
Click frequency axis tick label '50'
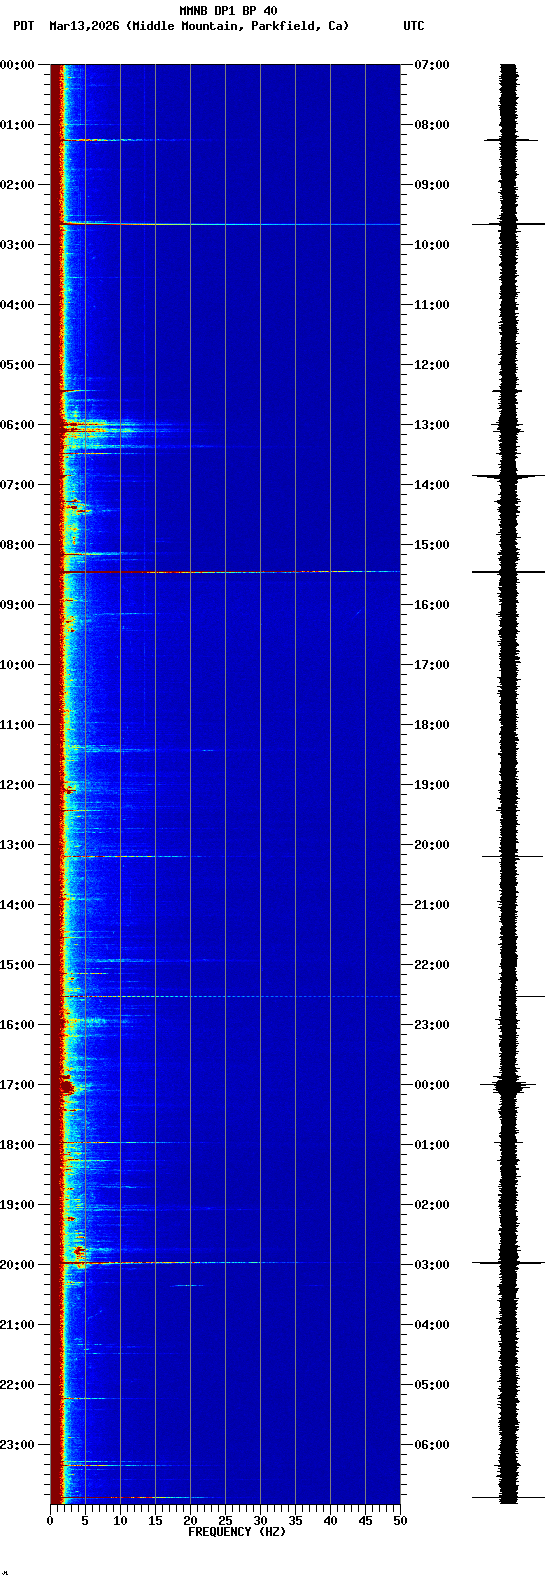(x=400, y=1521)
